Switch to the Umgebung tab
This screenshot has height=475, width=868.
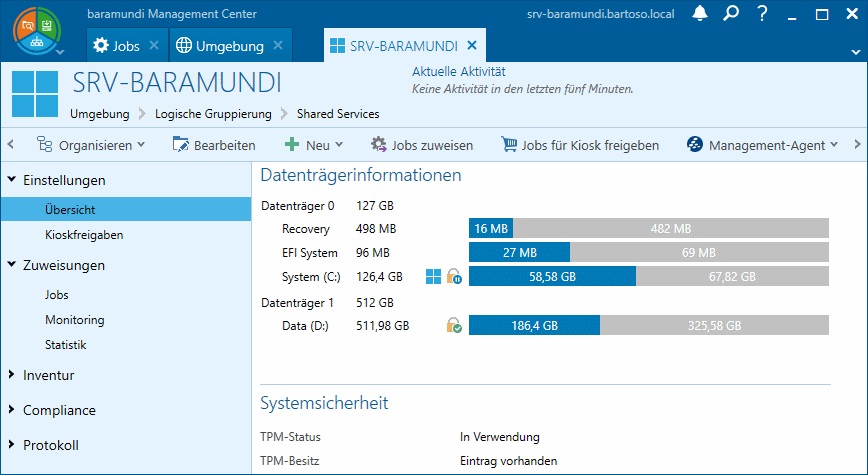[x=230, y=45]
